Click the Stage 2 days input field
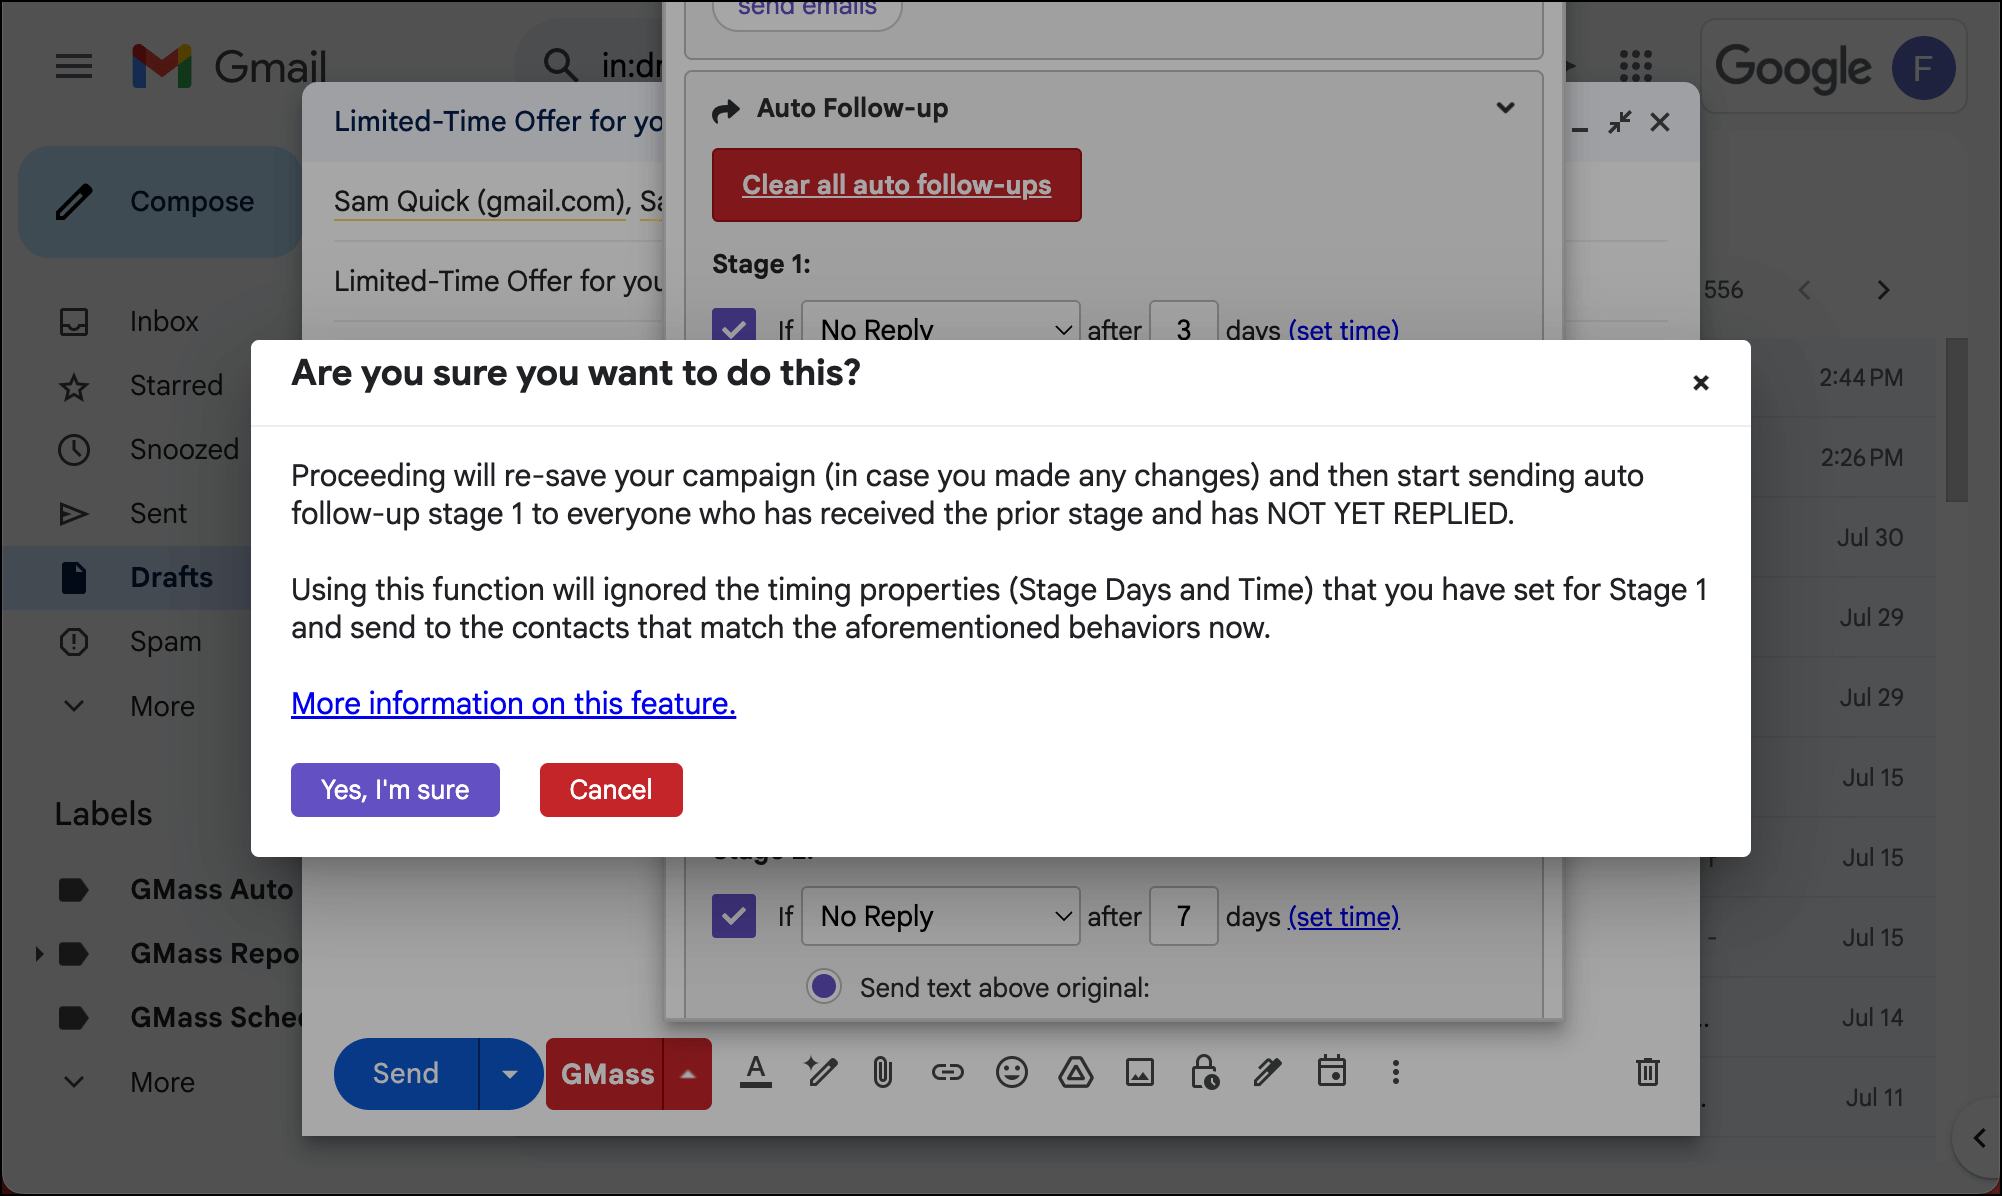Screen dimensions: 2002x1196 [x=1183, y=916]
